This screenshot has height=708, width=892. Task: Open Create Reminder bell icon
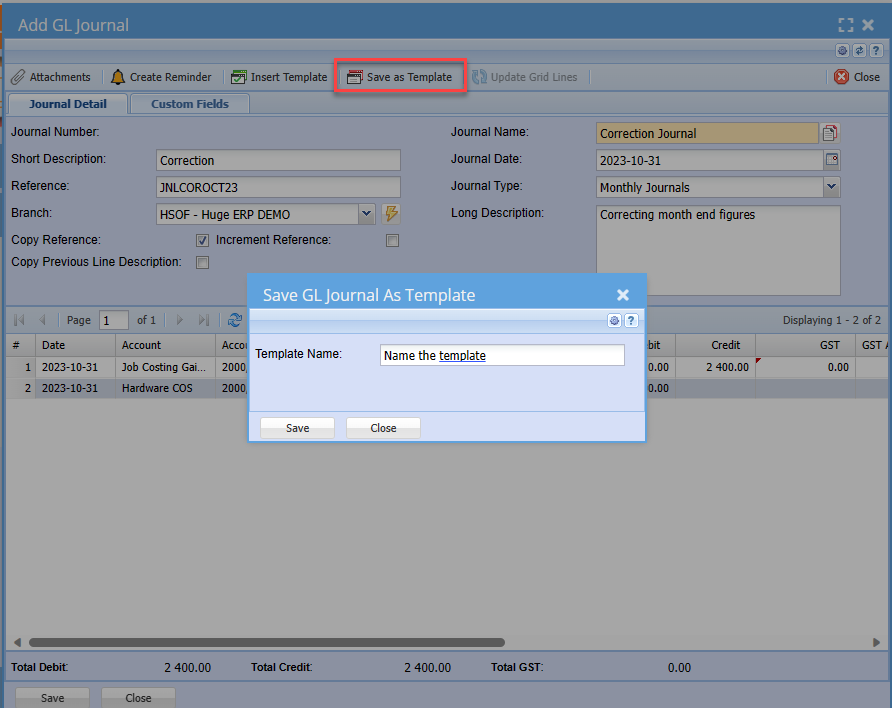(118, 77)
